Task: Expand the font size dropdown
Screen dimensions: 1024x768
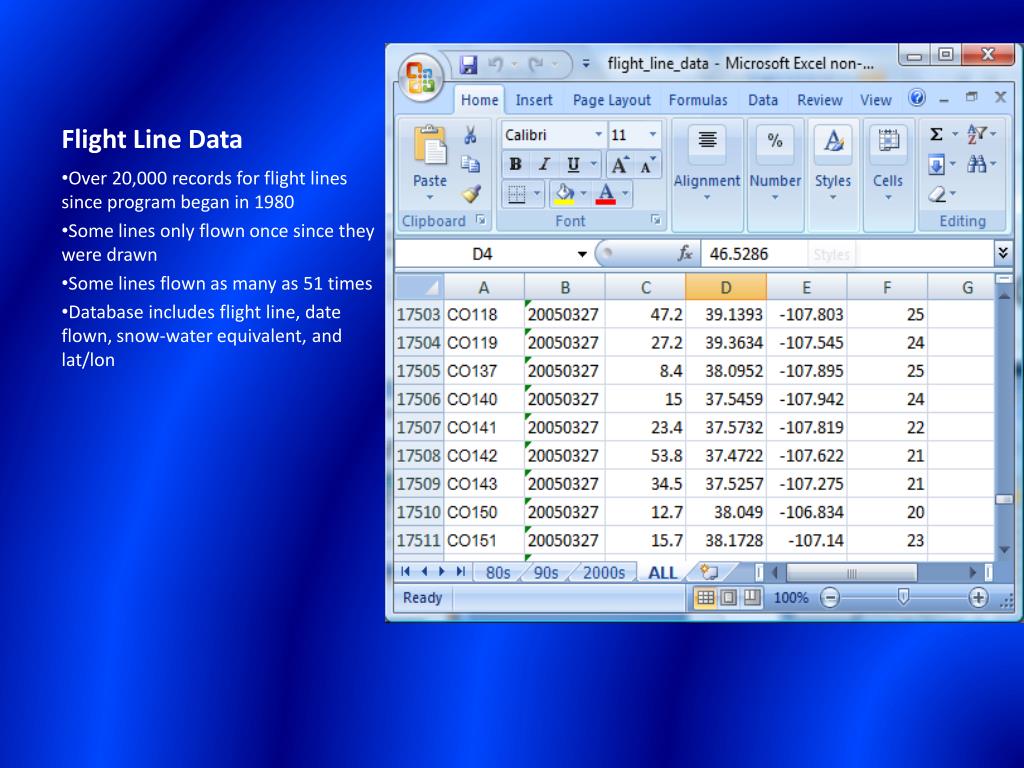Action: [x=652, y=135]
